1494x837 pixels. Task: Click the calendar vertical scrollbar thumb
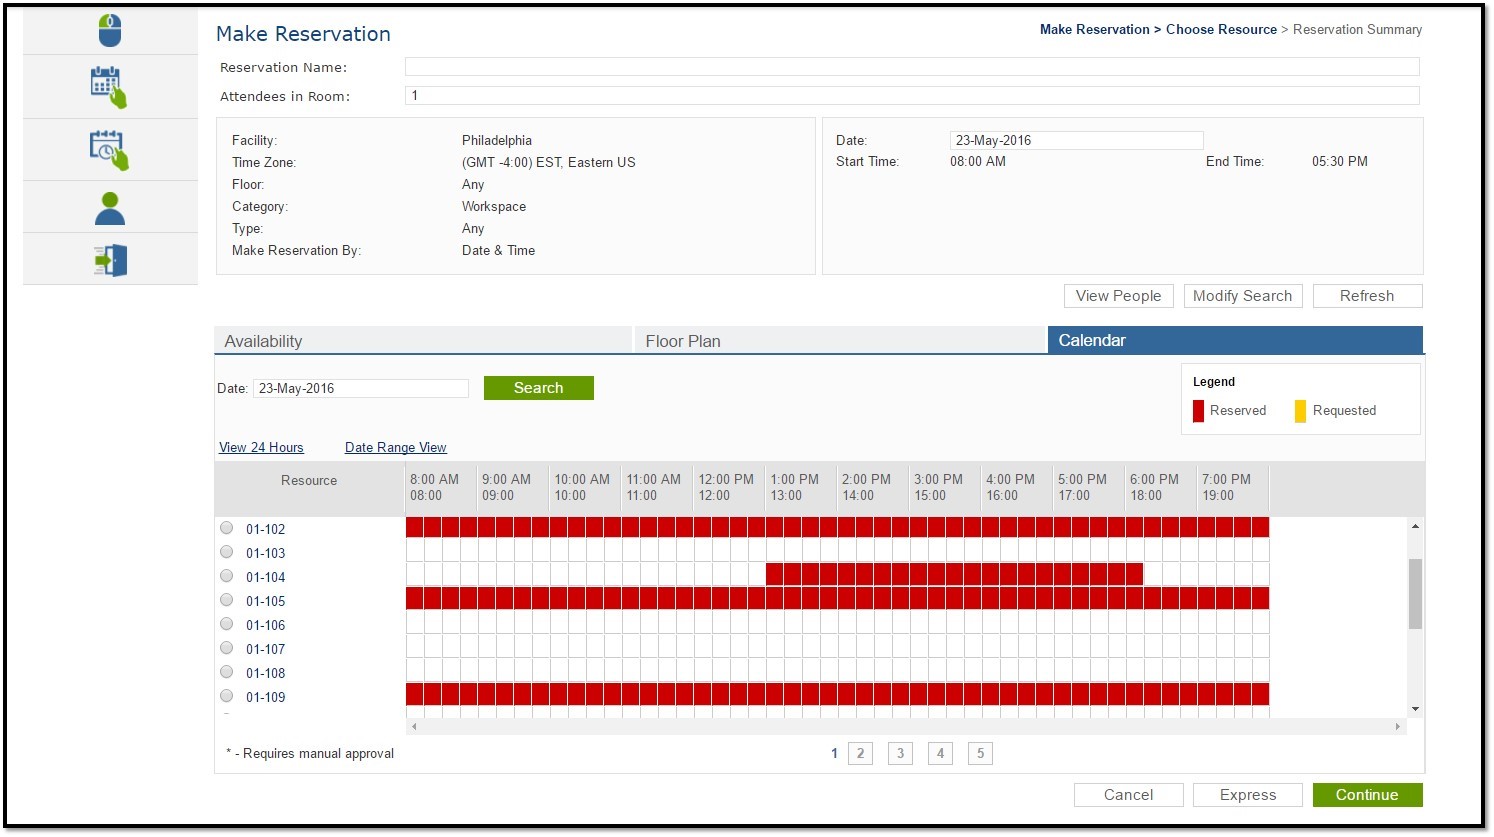(x=1415, y=594)
